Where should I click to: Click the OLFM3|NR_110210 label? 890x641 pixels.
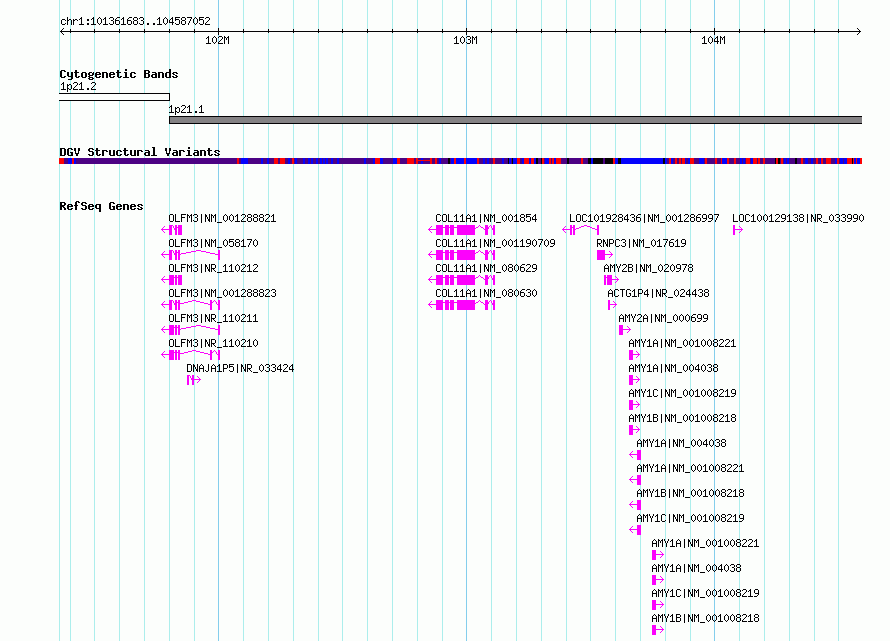(213, 343)
